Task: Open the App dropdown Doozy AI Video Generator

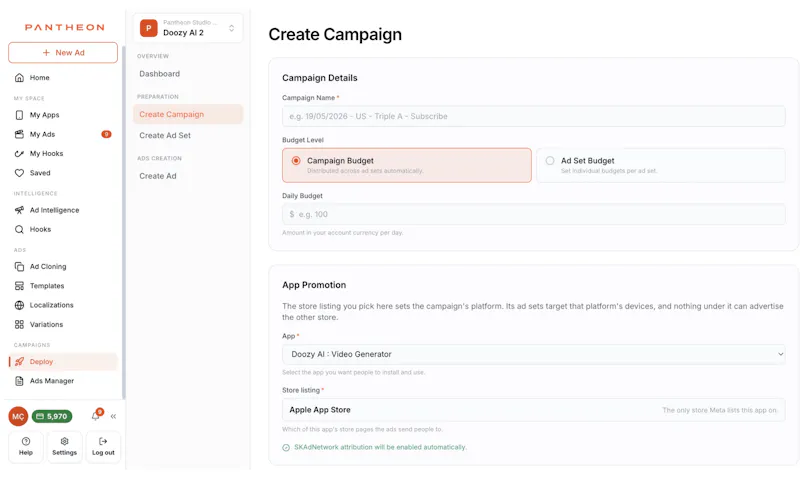Action: [x=534, y=354]
